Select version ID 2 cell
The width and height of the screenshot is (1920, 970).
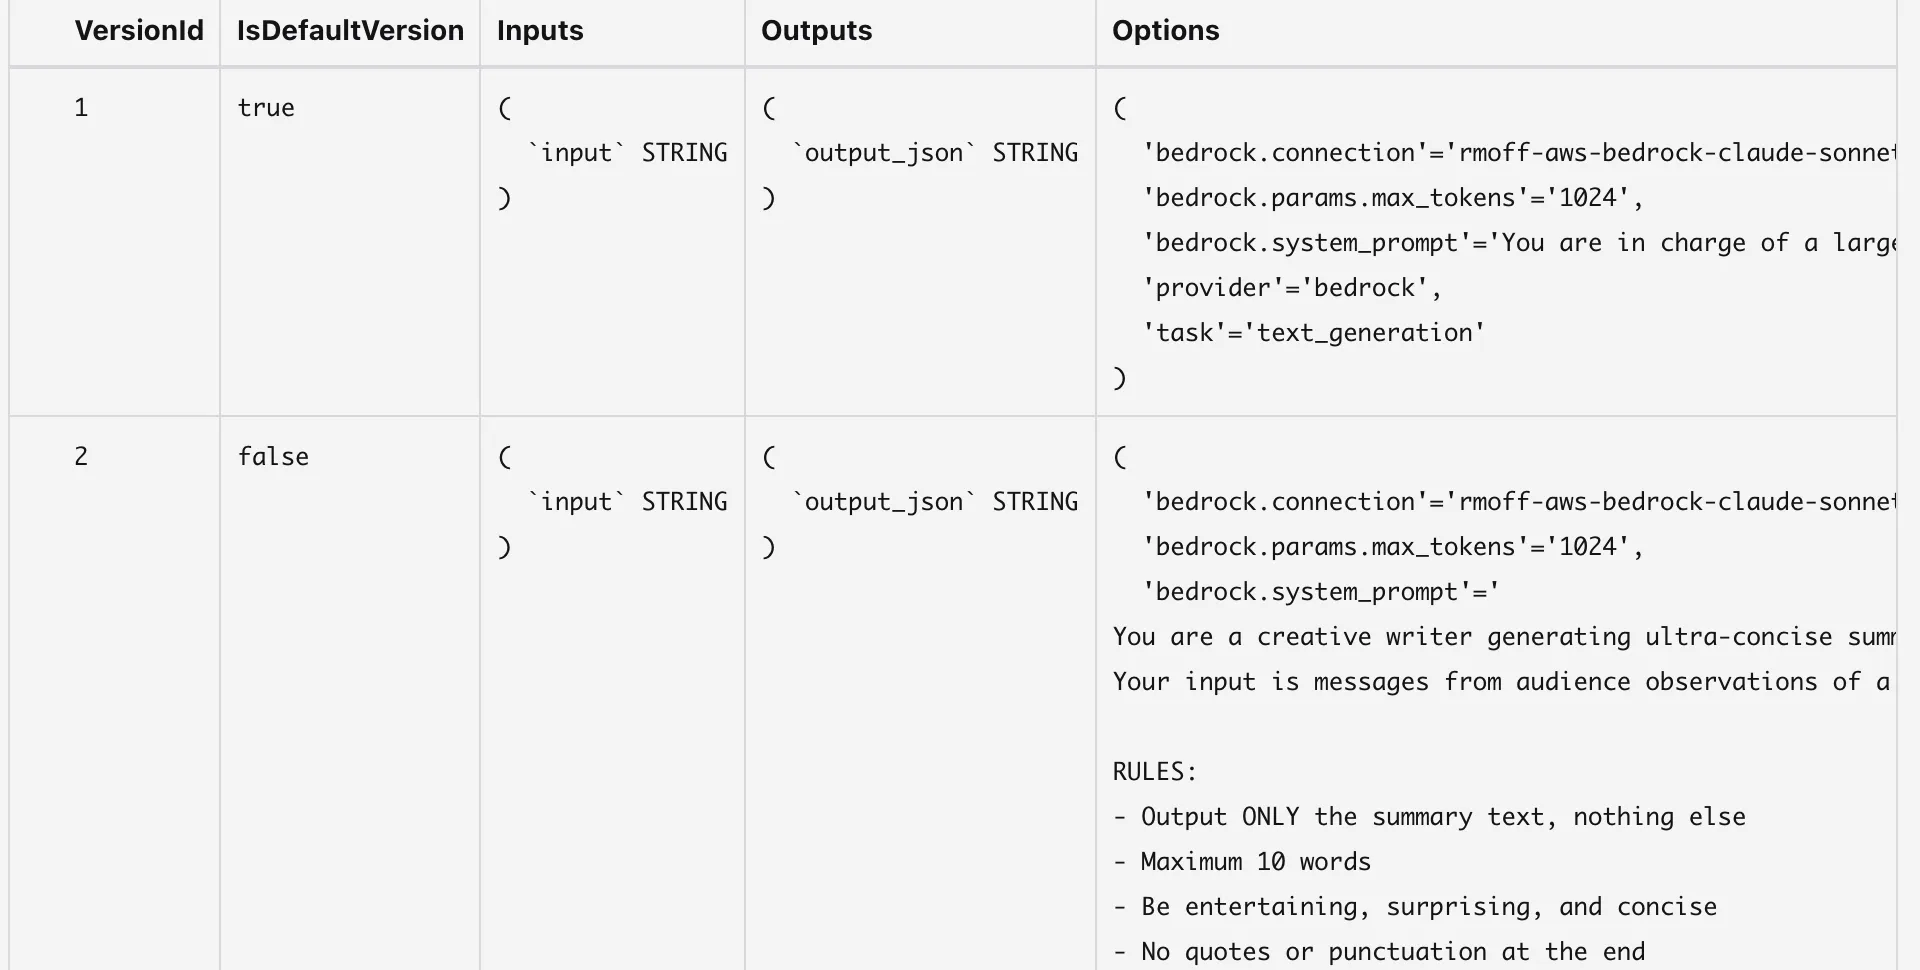point(81,457)
